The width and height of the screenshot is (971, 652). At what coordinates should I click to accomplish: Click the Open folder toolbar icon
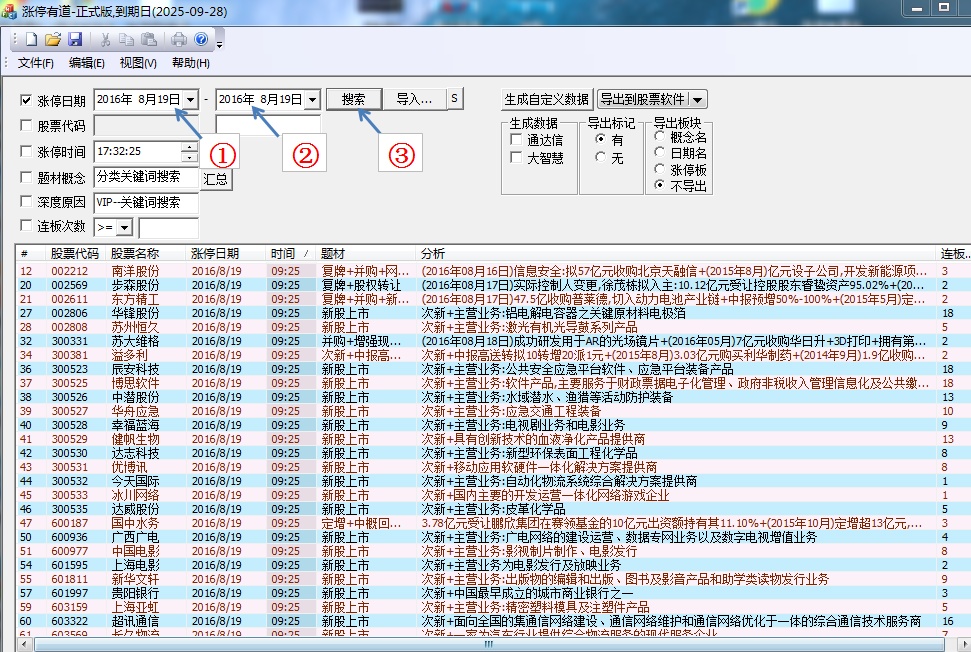point(53,40)
